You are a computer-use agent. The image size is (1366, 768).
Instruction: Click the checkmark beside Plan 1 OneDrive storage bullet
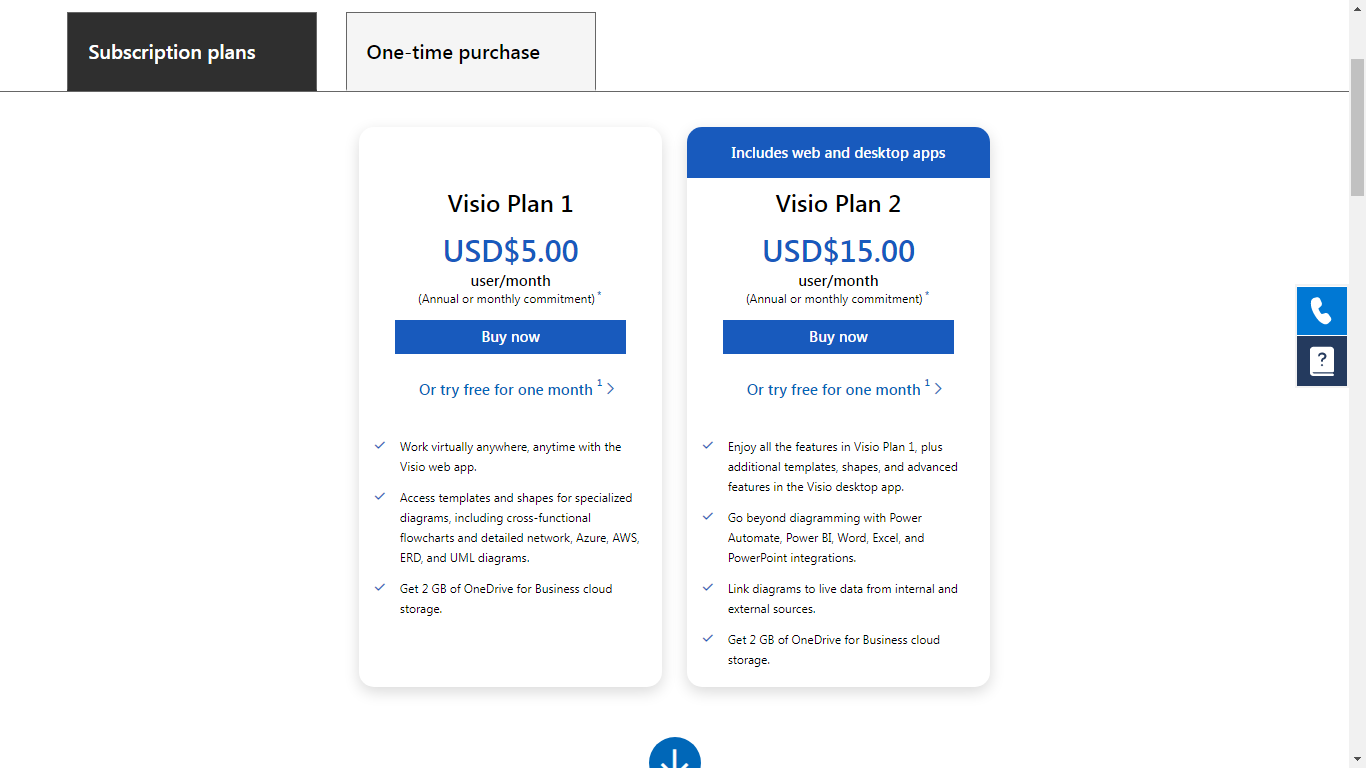380,588
